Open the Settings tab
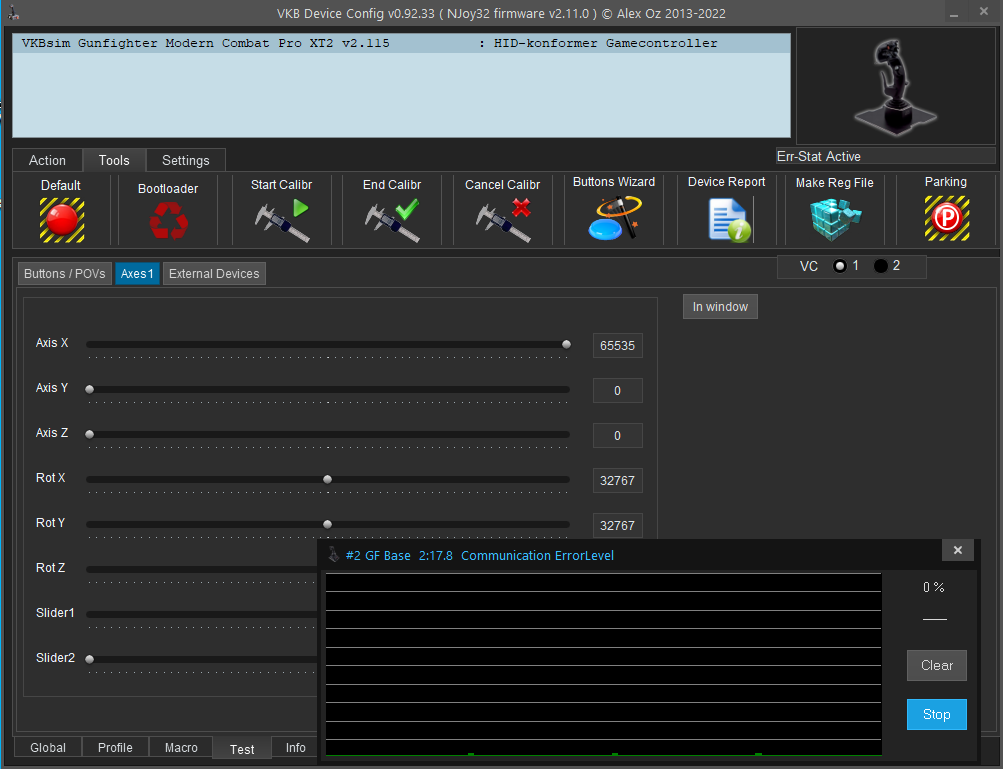The width and height of the screenshot is (1003, 769). coord(186,161)
